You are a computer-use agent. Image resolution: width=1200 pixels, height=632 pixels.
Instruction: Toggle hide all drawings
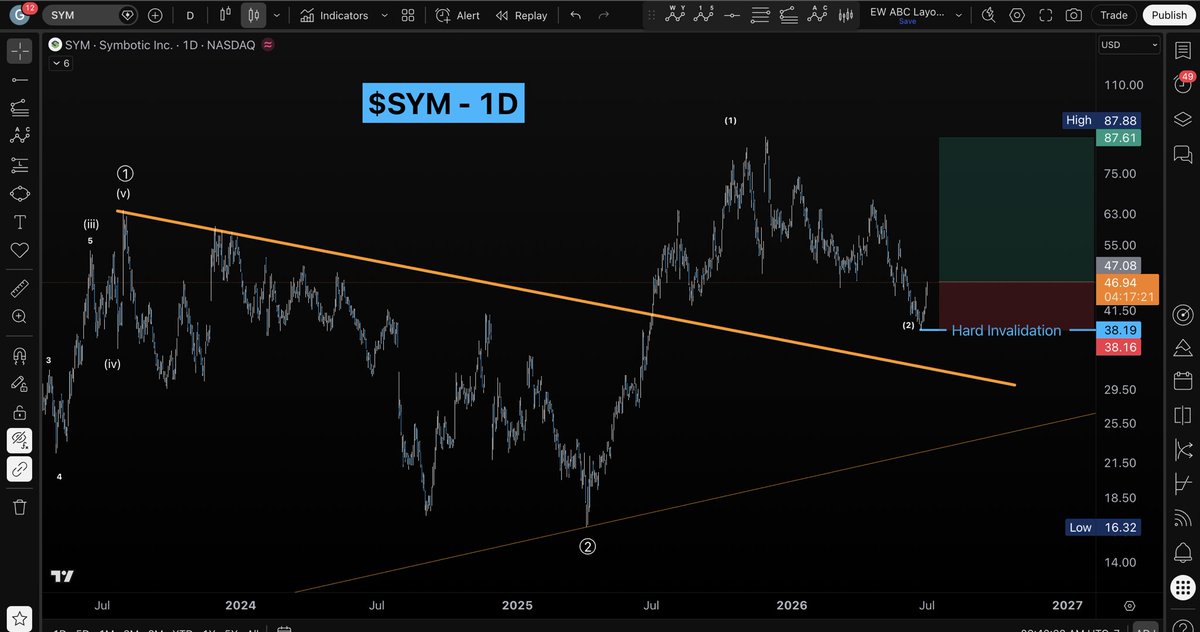point(20,440)
